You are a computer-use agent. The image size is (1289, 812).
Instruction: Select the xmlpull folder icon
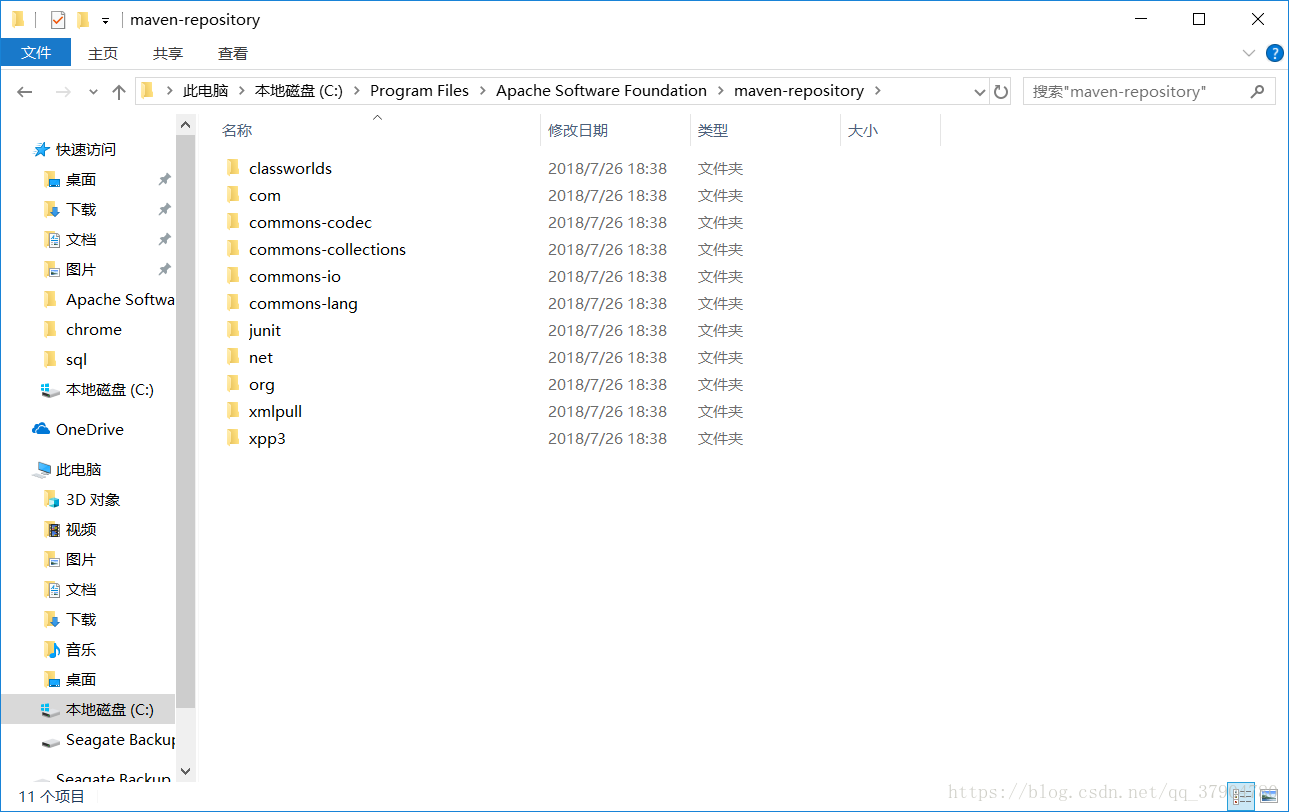point(233,411)
